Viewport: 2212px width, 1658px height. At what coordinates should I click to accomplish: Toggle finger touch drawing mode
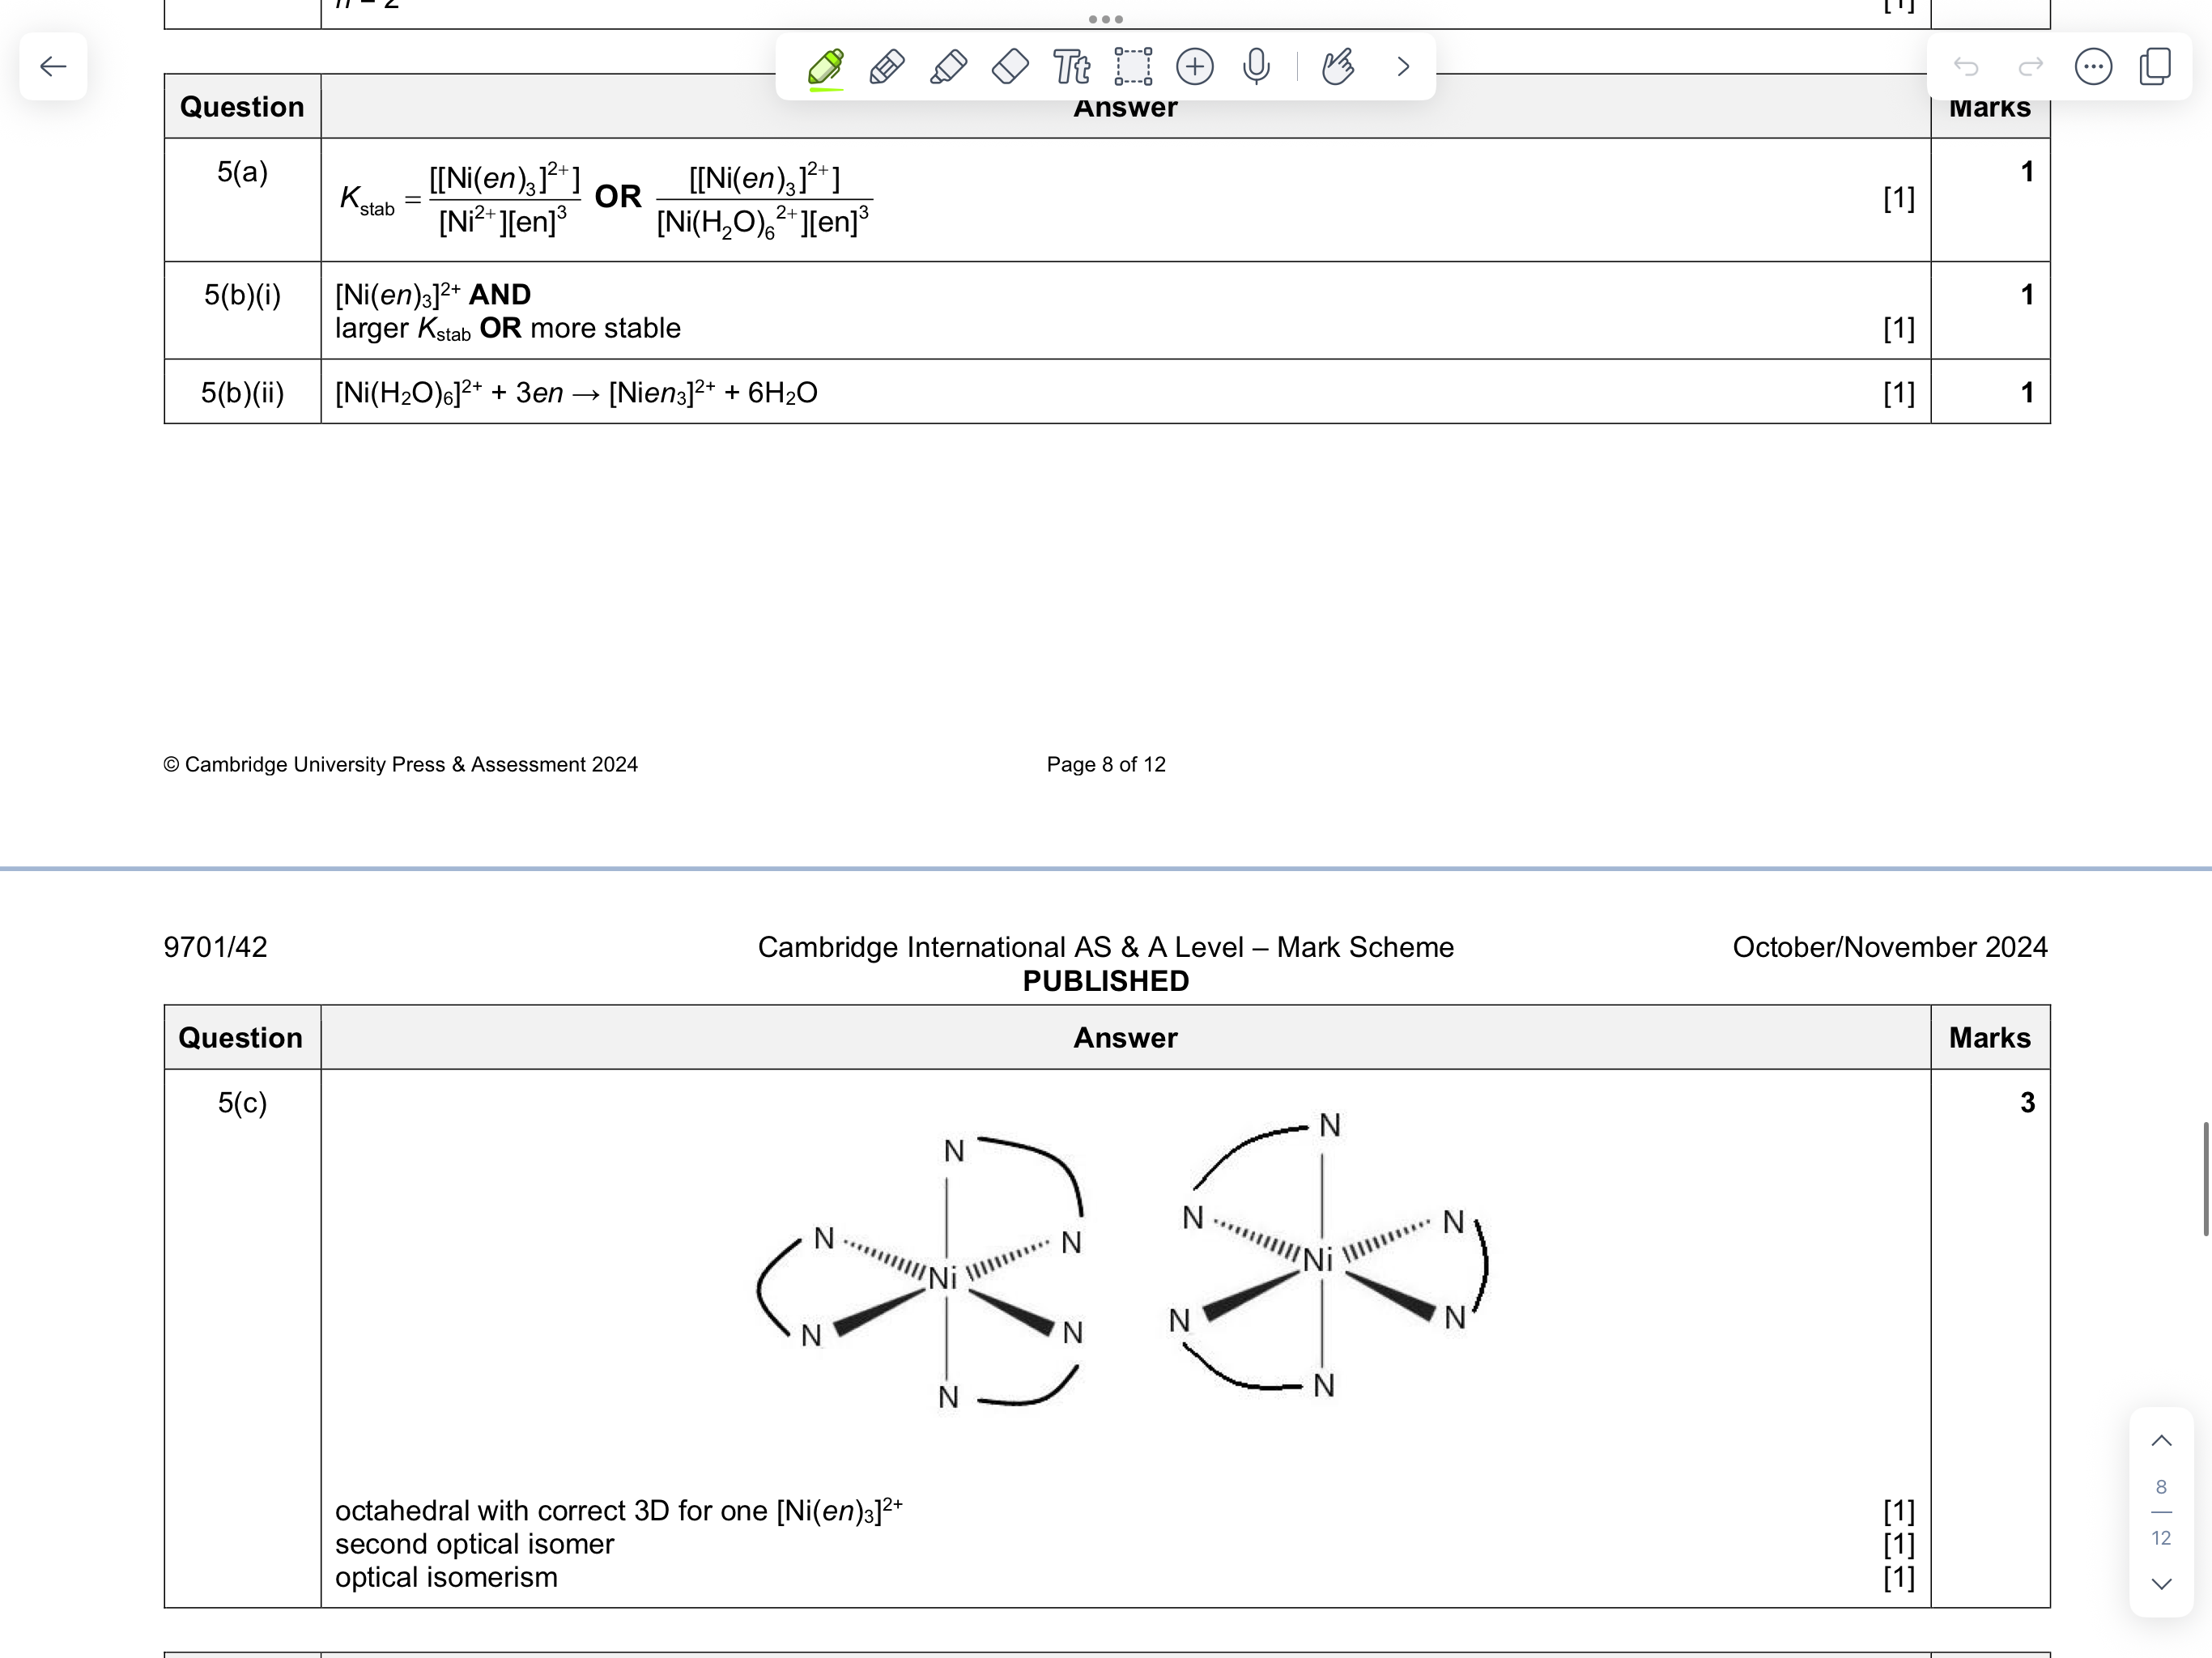coord(1338,67)
